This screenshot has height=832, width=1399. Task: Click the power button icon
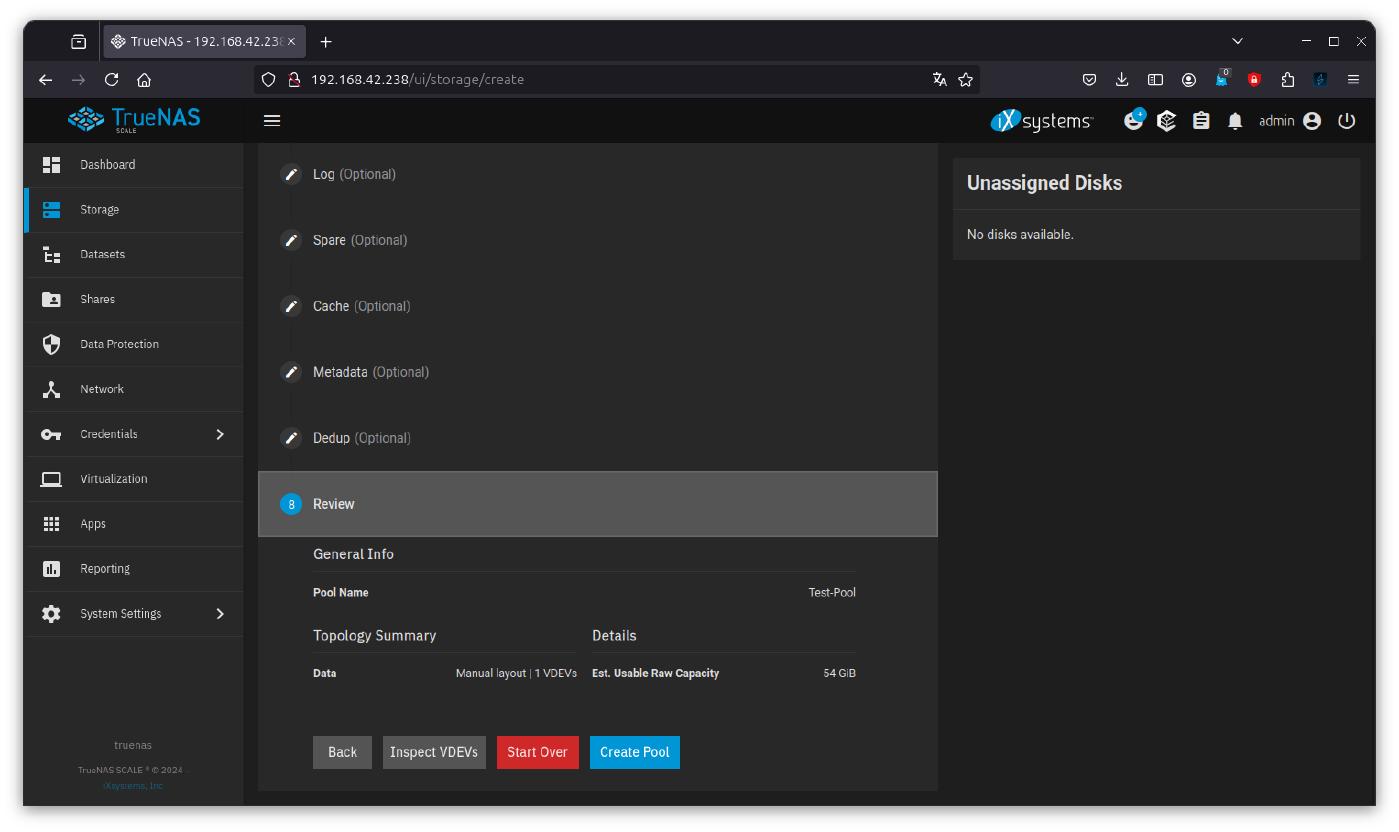click(1347, 121)
